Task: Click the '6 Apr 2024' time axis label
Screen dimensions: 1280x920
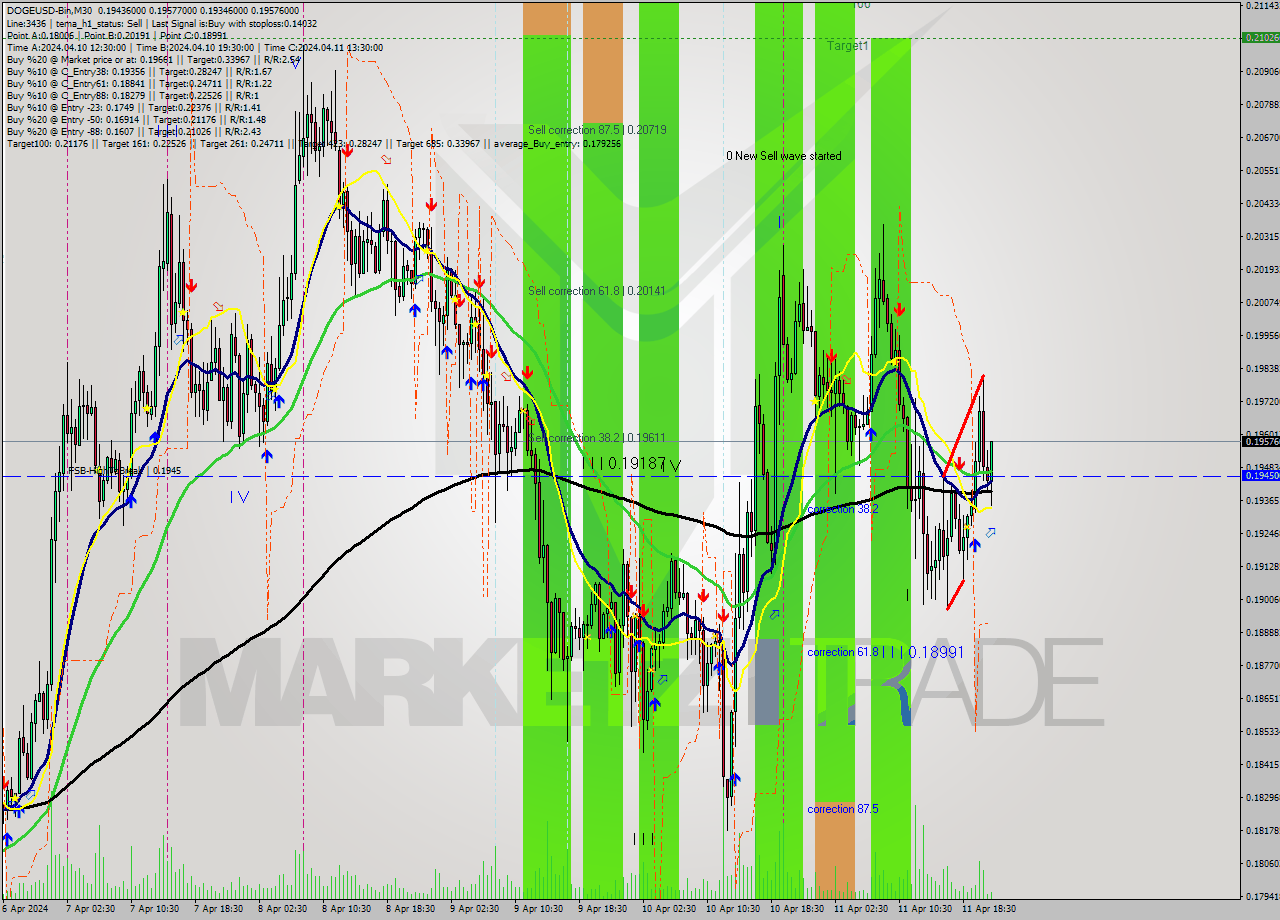Action: click(x=23, y=909)
